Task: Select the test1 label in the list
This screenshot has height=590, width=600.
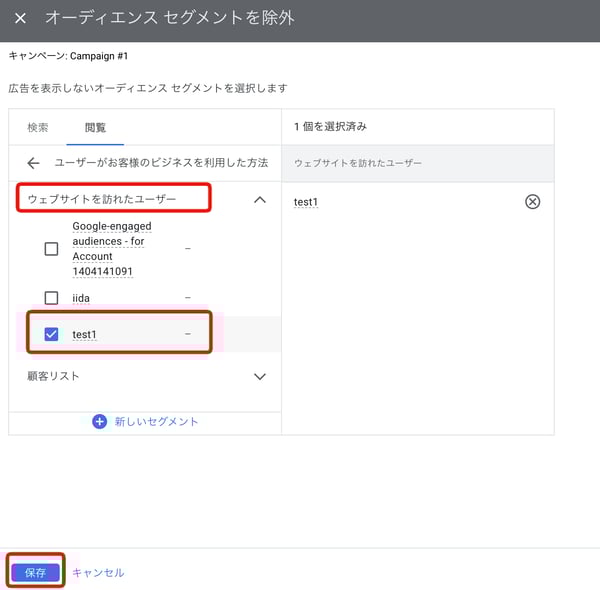Action: (85, 334)
